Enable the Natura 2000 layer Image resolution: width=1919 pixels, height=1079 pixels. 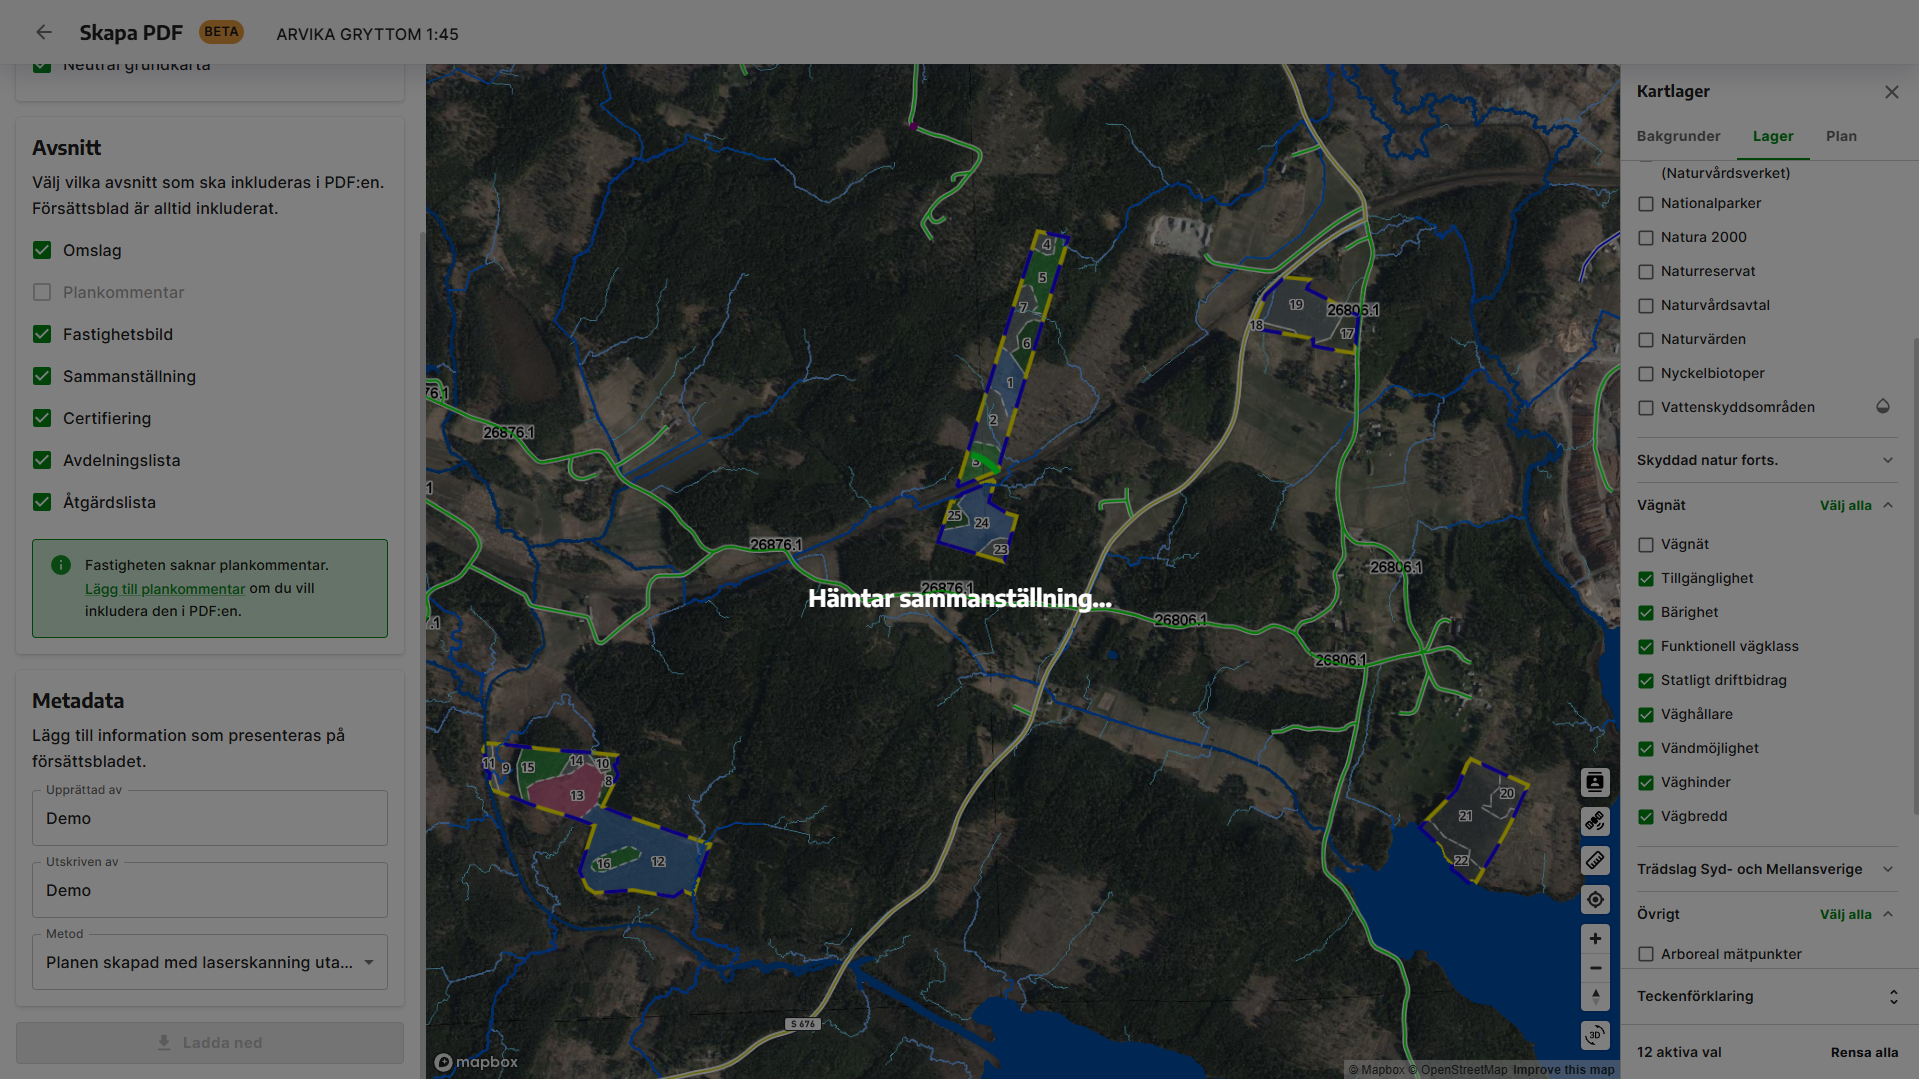coord(1646,238)
